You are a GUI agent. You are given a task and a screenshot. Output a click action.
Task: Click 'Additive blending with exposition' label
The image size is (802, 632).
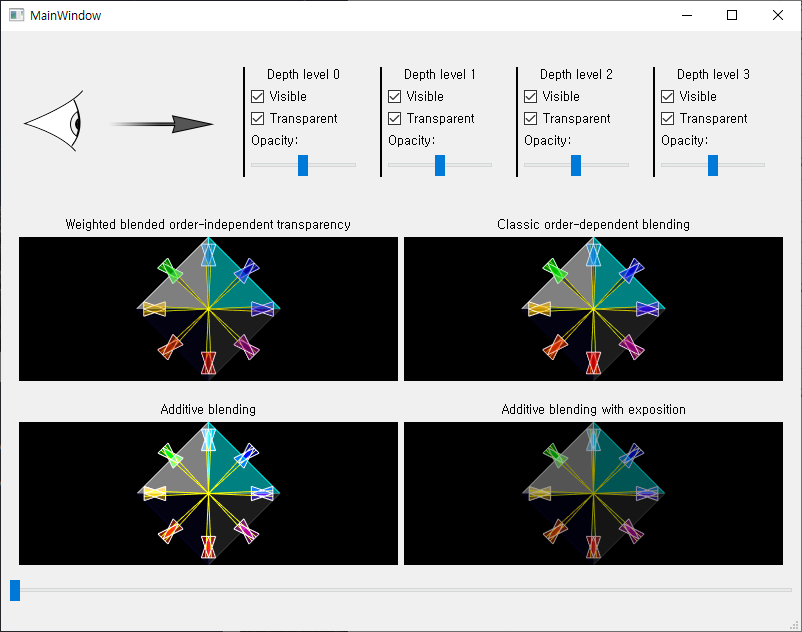pyautogui.click(x=593, y=410)
